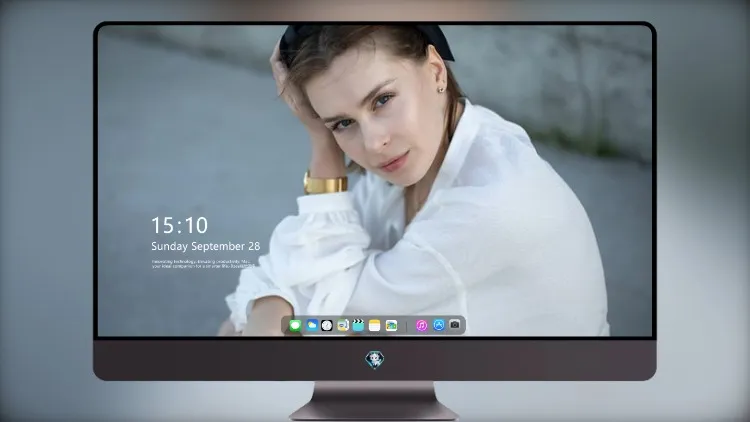Launch the blue App Store icon
The width and height of the screenshot is (750, 422).
[439, 325]
